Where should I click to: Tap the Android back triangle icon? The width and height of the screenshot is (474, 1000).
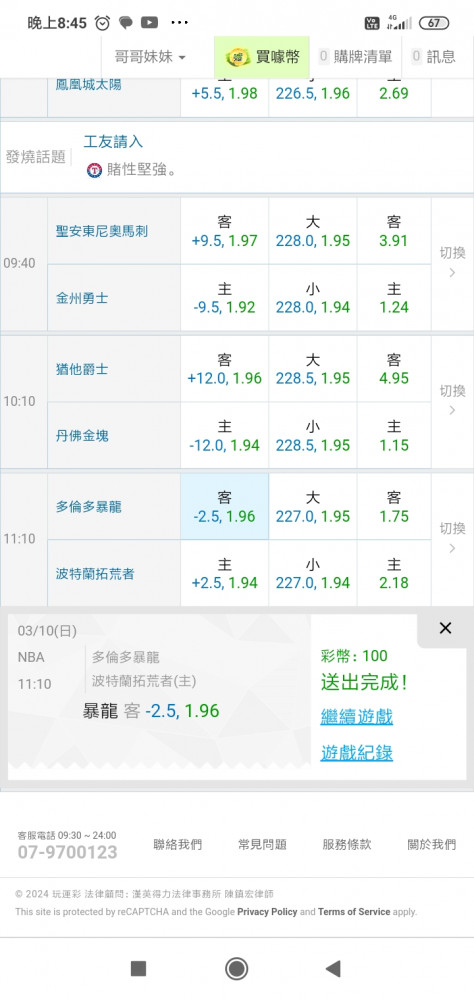(333, 969)
